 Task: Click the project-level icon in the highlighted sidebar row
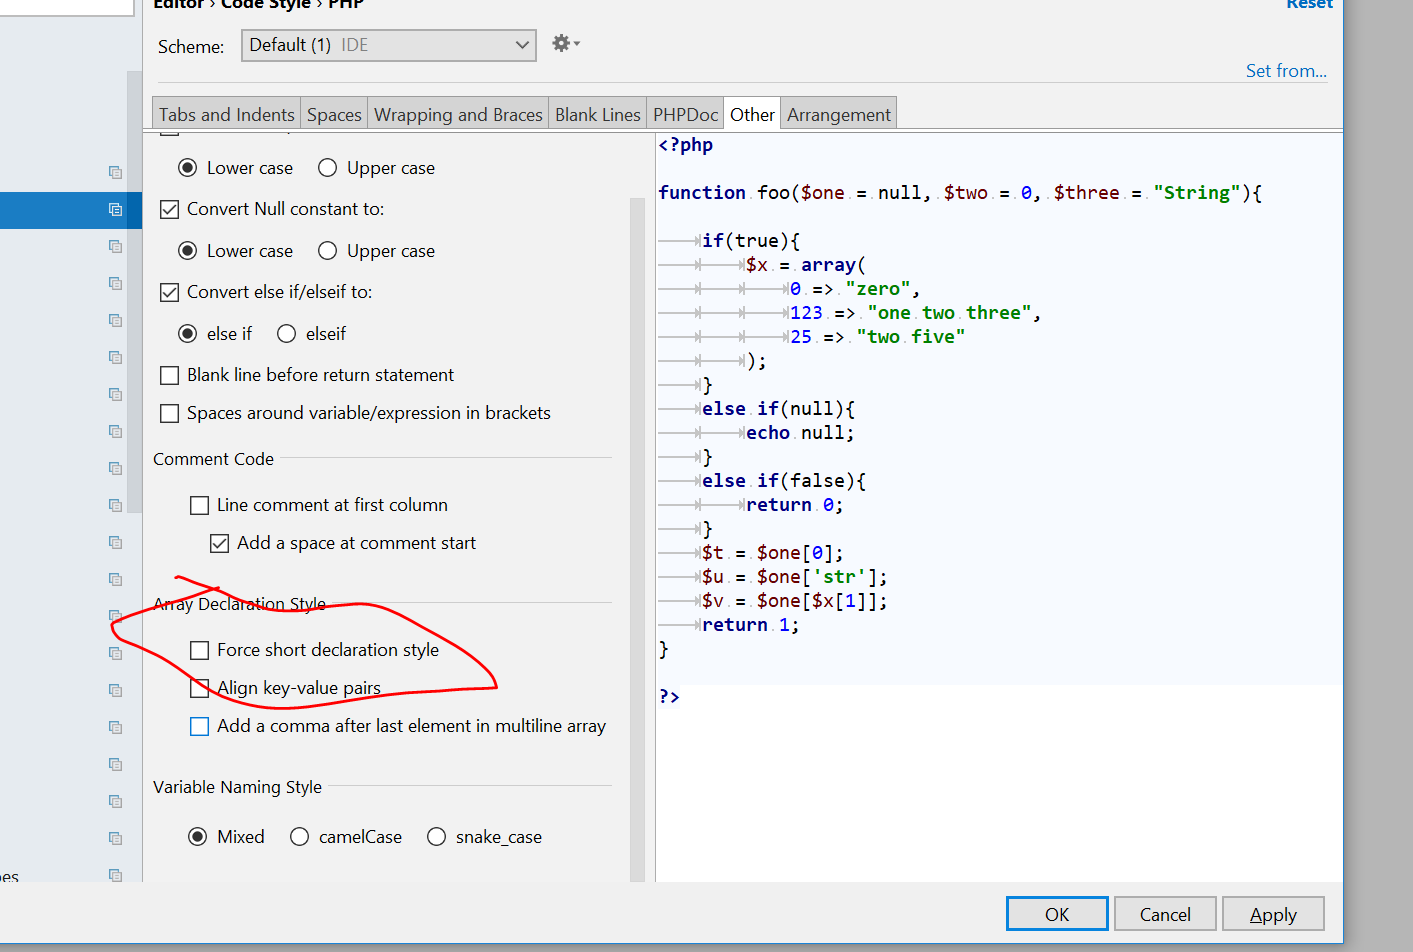[x=115, y=209]
